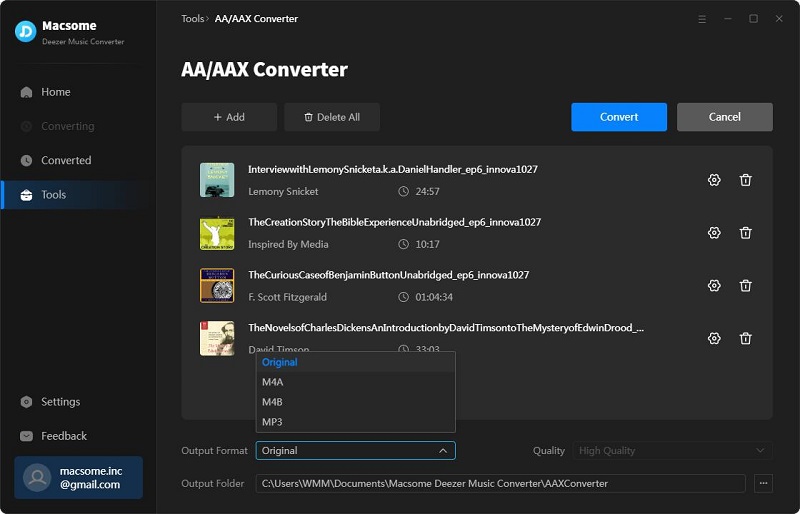This screenshot has height=514, width=800.
Task: Click author F. Scott Fitzgerald
Action: (x=287, y=297)
